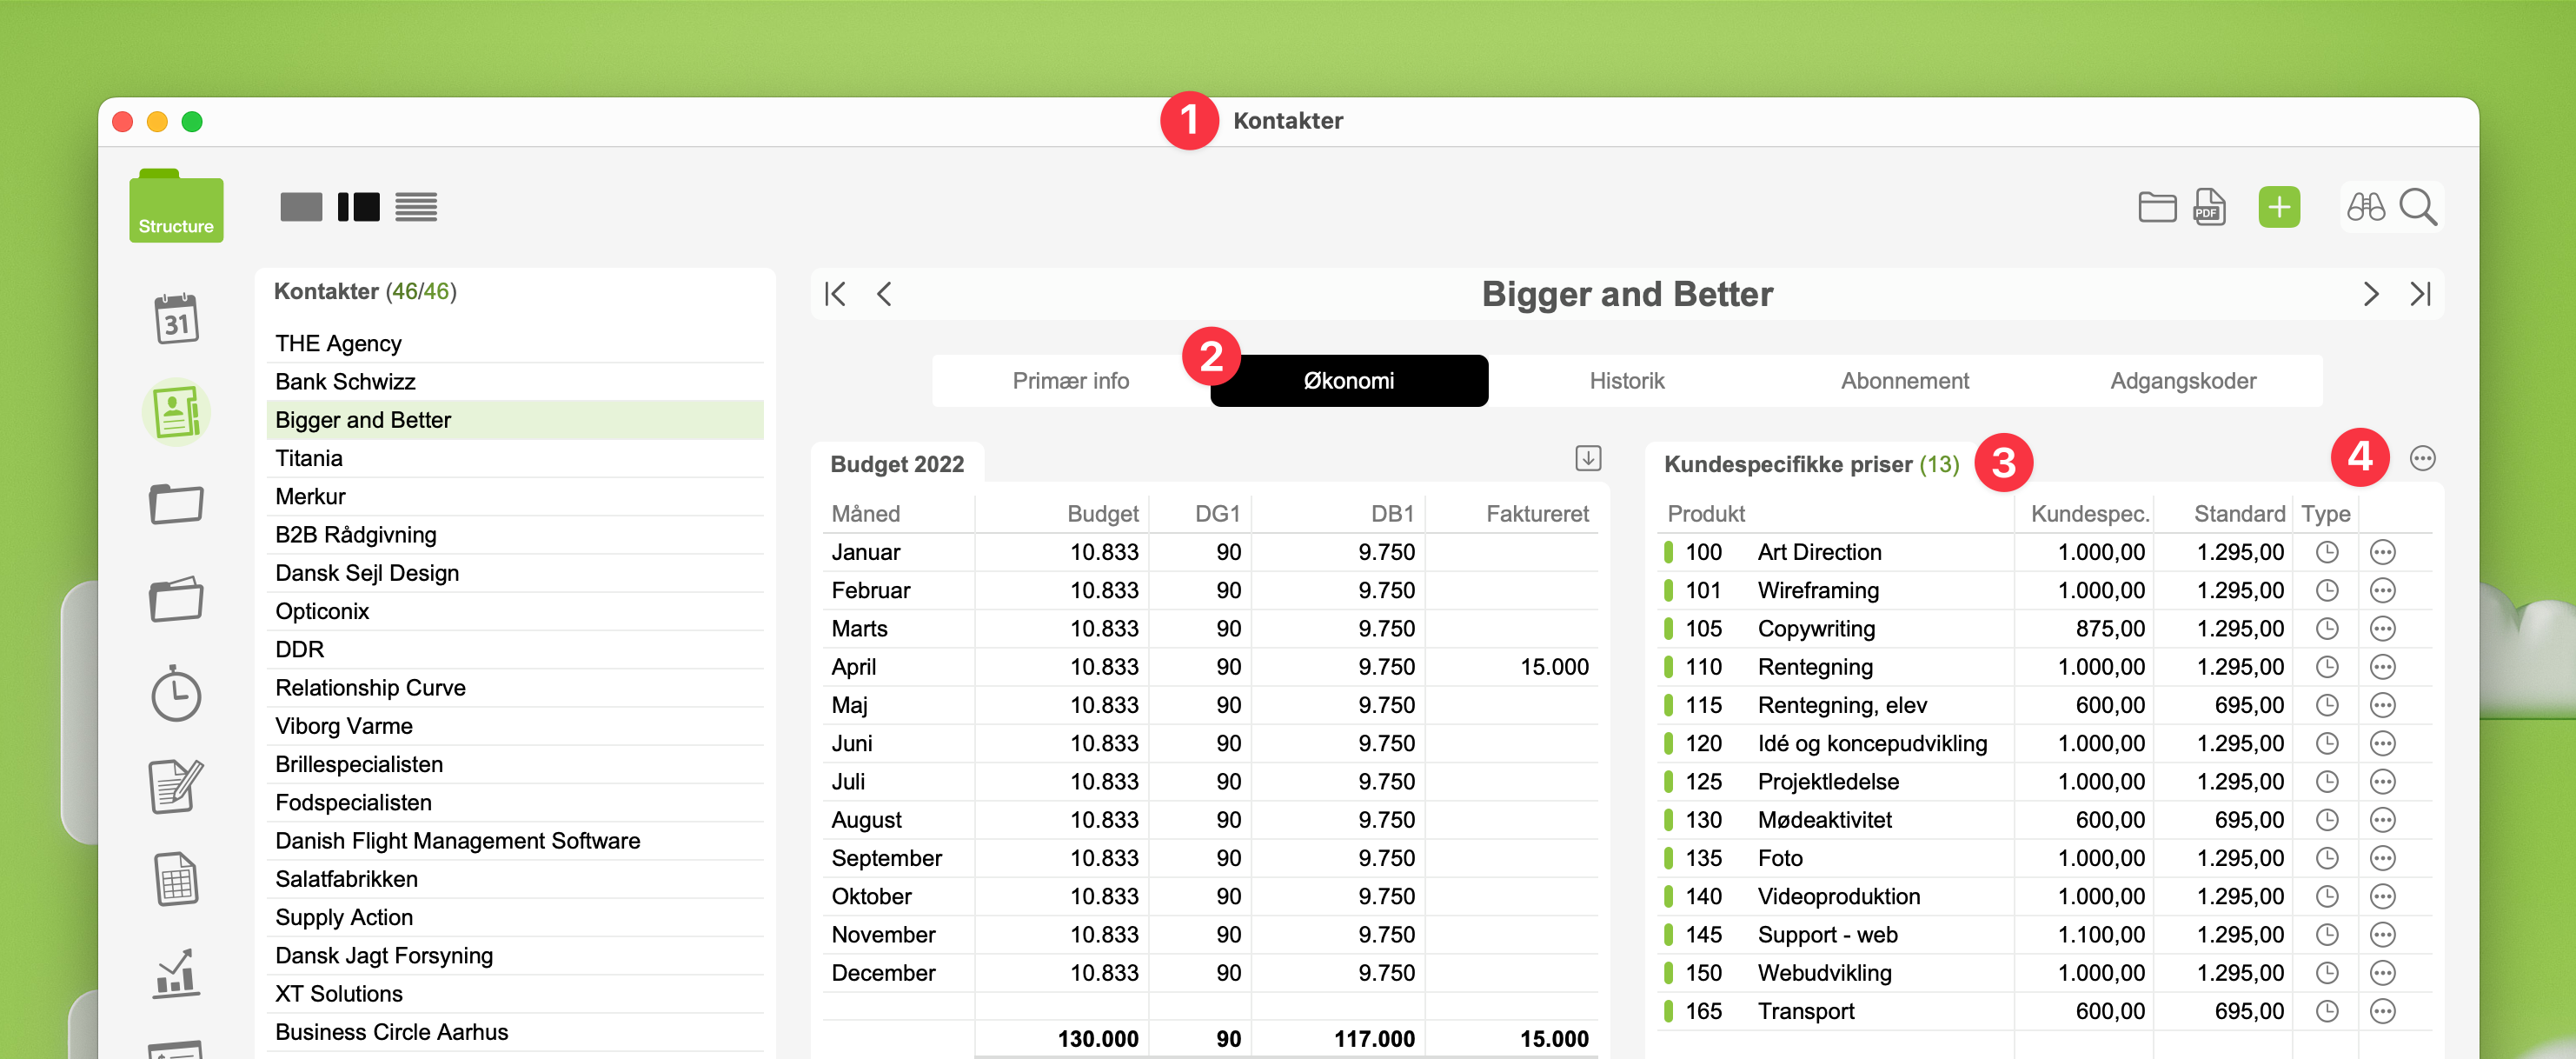Click the PDF export icon
The height and width of the screenshot is (1059, 2576).
coord(2209,207)
